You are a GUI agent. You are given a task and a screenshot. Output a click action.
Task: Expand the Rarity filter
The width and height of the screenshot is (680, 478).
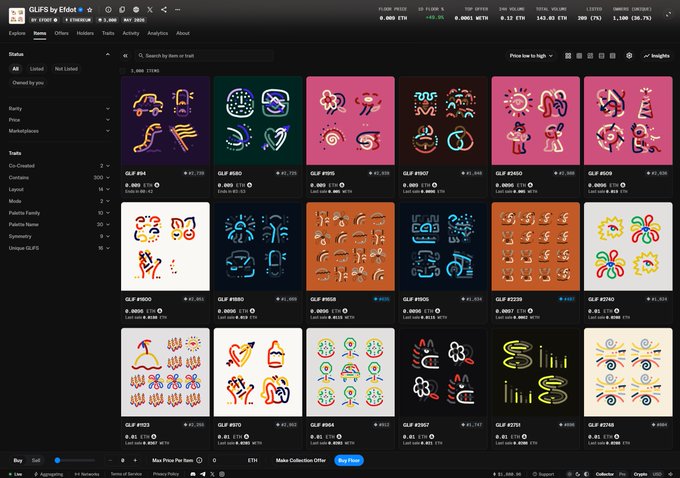[59, 108]
